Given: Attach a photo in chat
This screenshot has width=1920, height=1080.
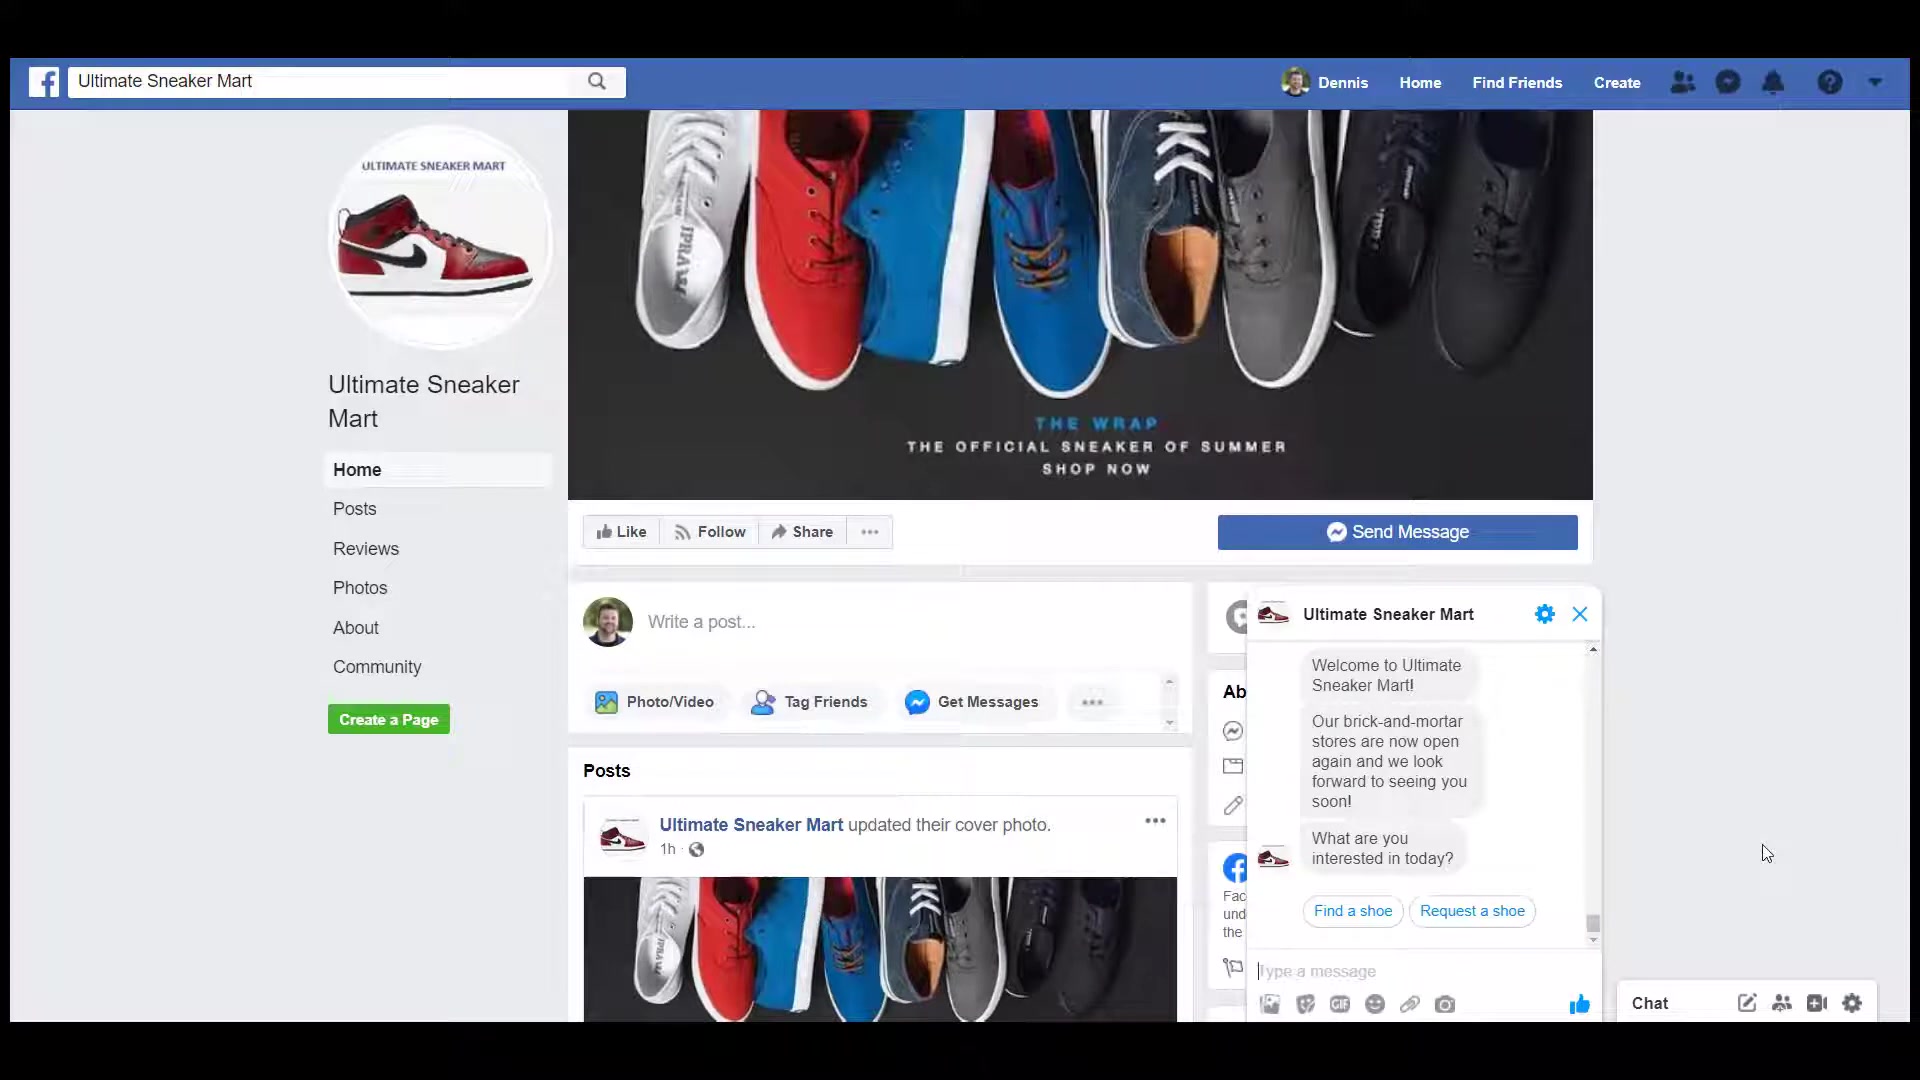Looking at the screenshot, I should (1270, 1004).
